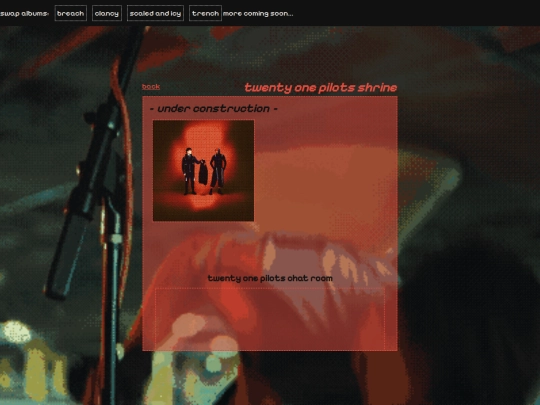Open the breach album cover image
Image resolution: width=540 pixels, height=405 pixels.
tap(204, 170)
